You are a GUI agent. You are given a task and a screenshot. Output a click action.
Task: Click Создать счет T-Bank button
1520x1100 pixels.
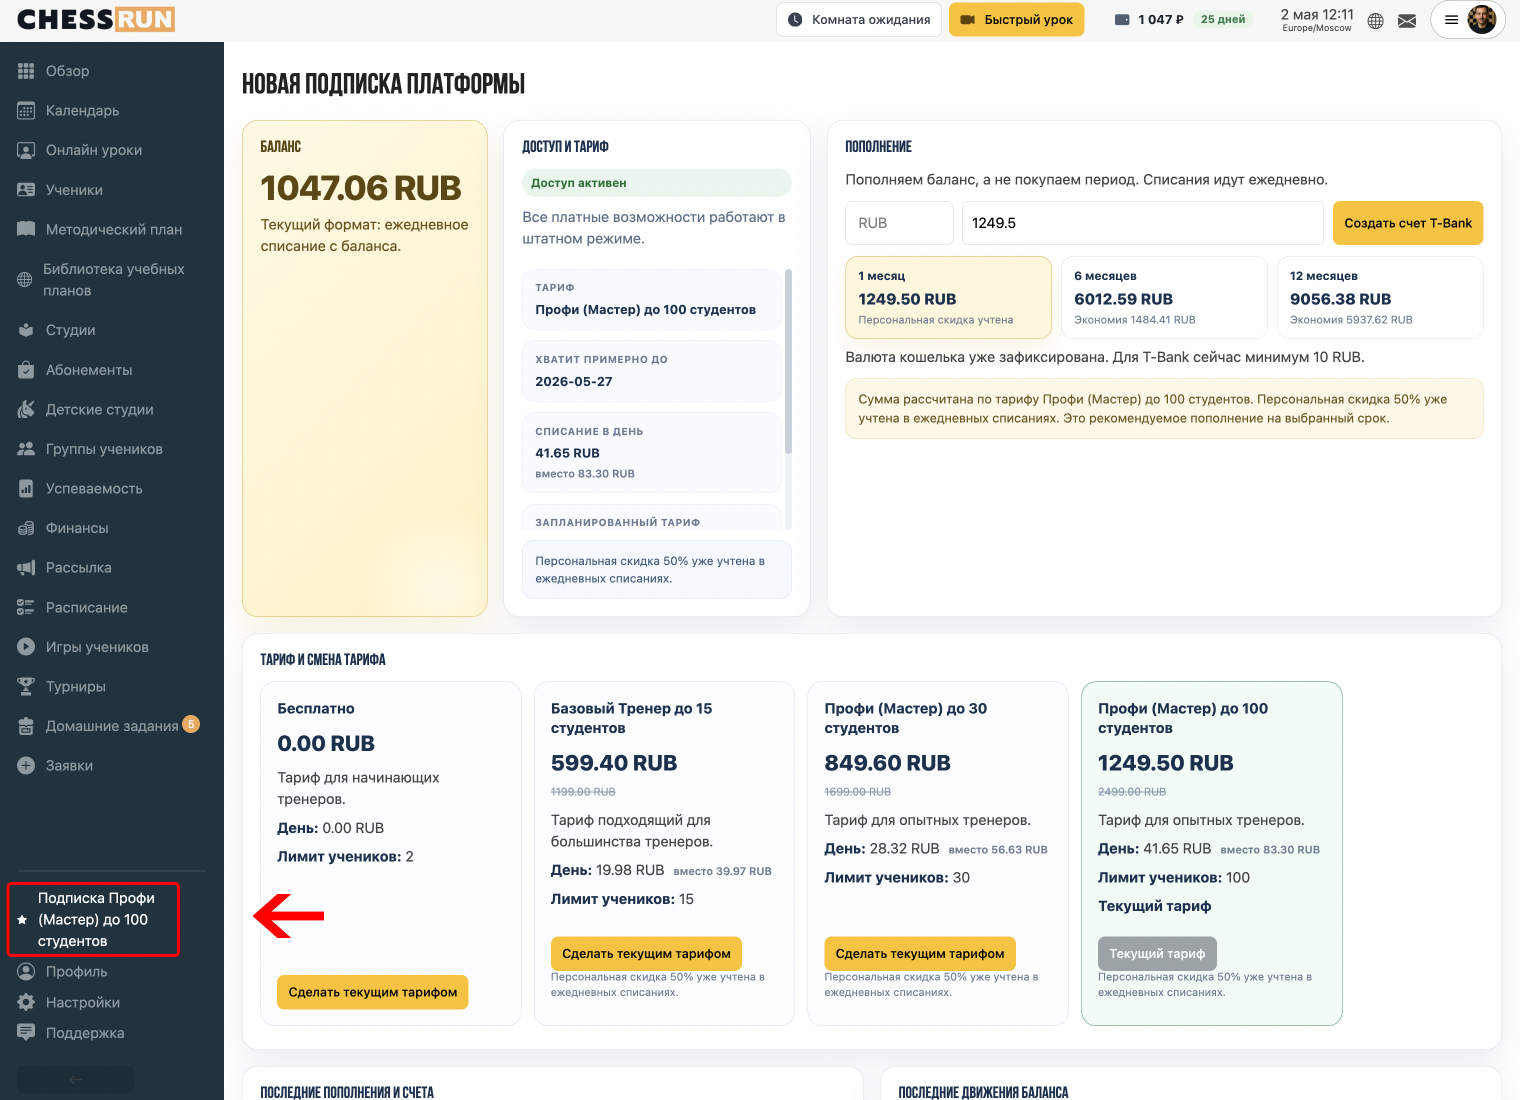tap(1408, 223)
